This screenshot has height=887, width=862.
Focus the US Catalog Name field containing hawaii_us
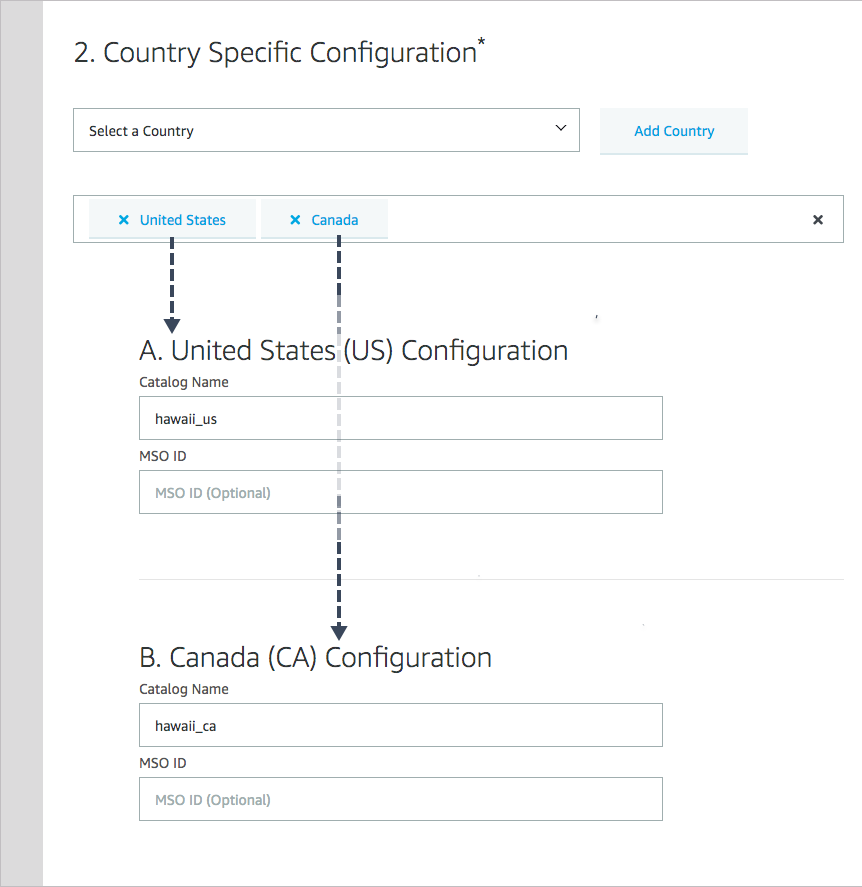[x=400, y=418]
